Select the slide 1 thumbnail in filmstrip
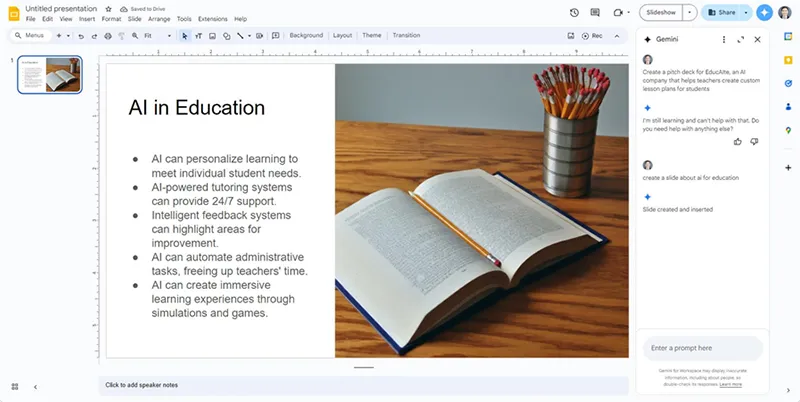 pos(50,76)
